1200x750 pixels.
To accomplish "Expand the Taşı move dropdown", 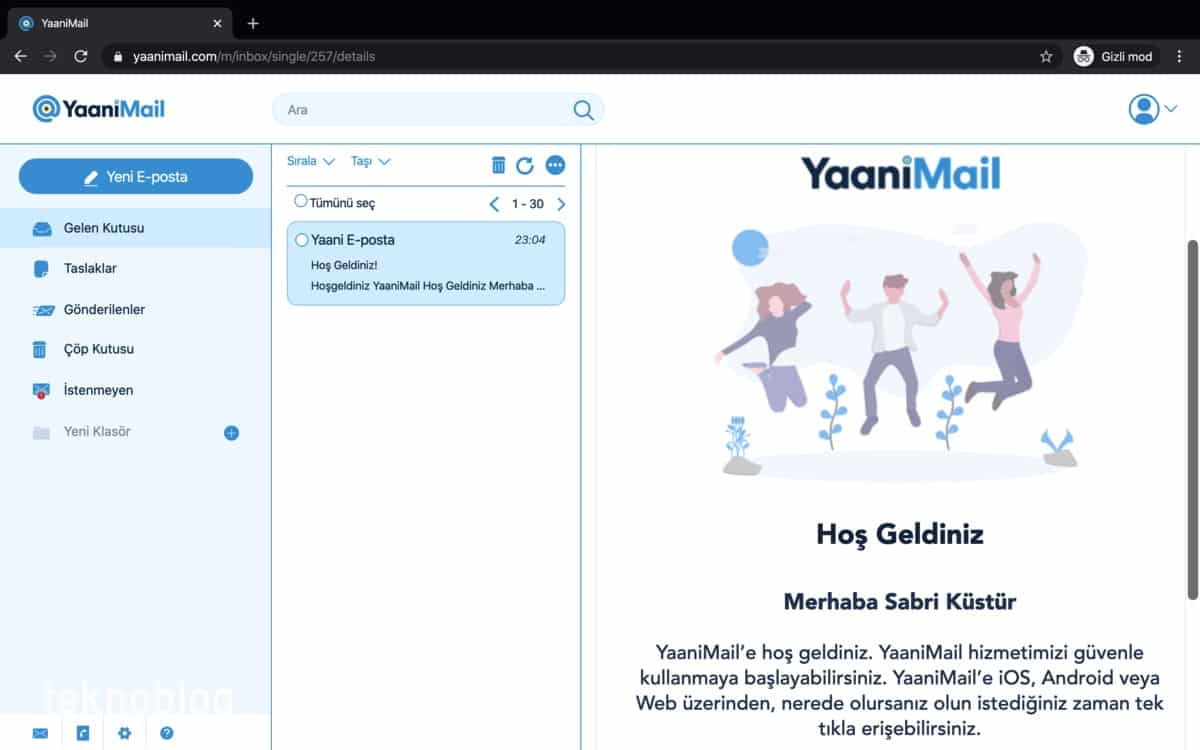I will 371,161.
